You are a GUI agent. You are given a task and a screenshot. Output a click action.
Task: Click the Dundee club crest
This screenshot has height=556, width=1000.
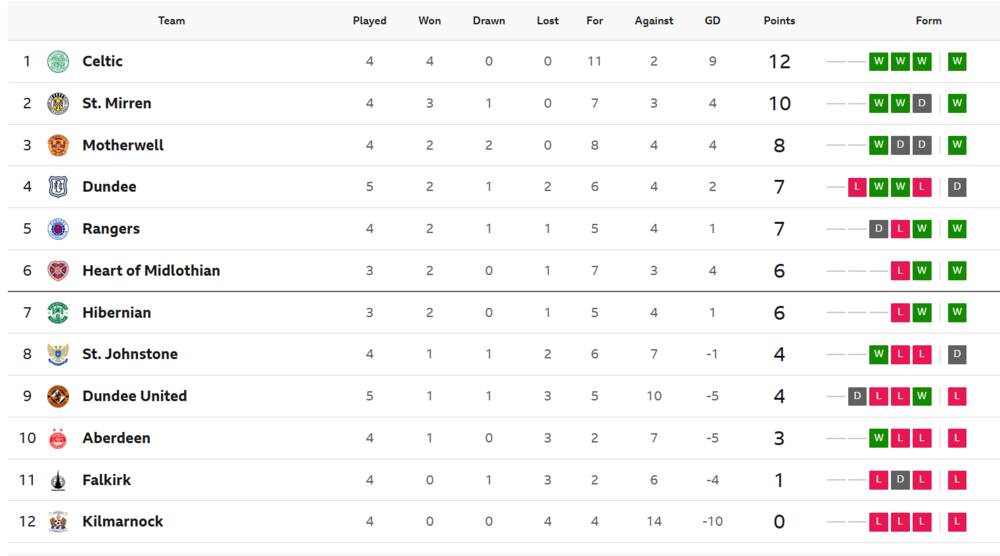(x=58, y=187)
